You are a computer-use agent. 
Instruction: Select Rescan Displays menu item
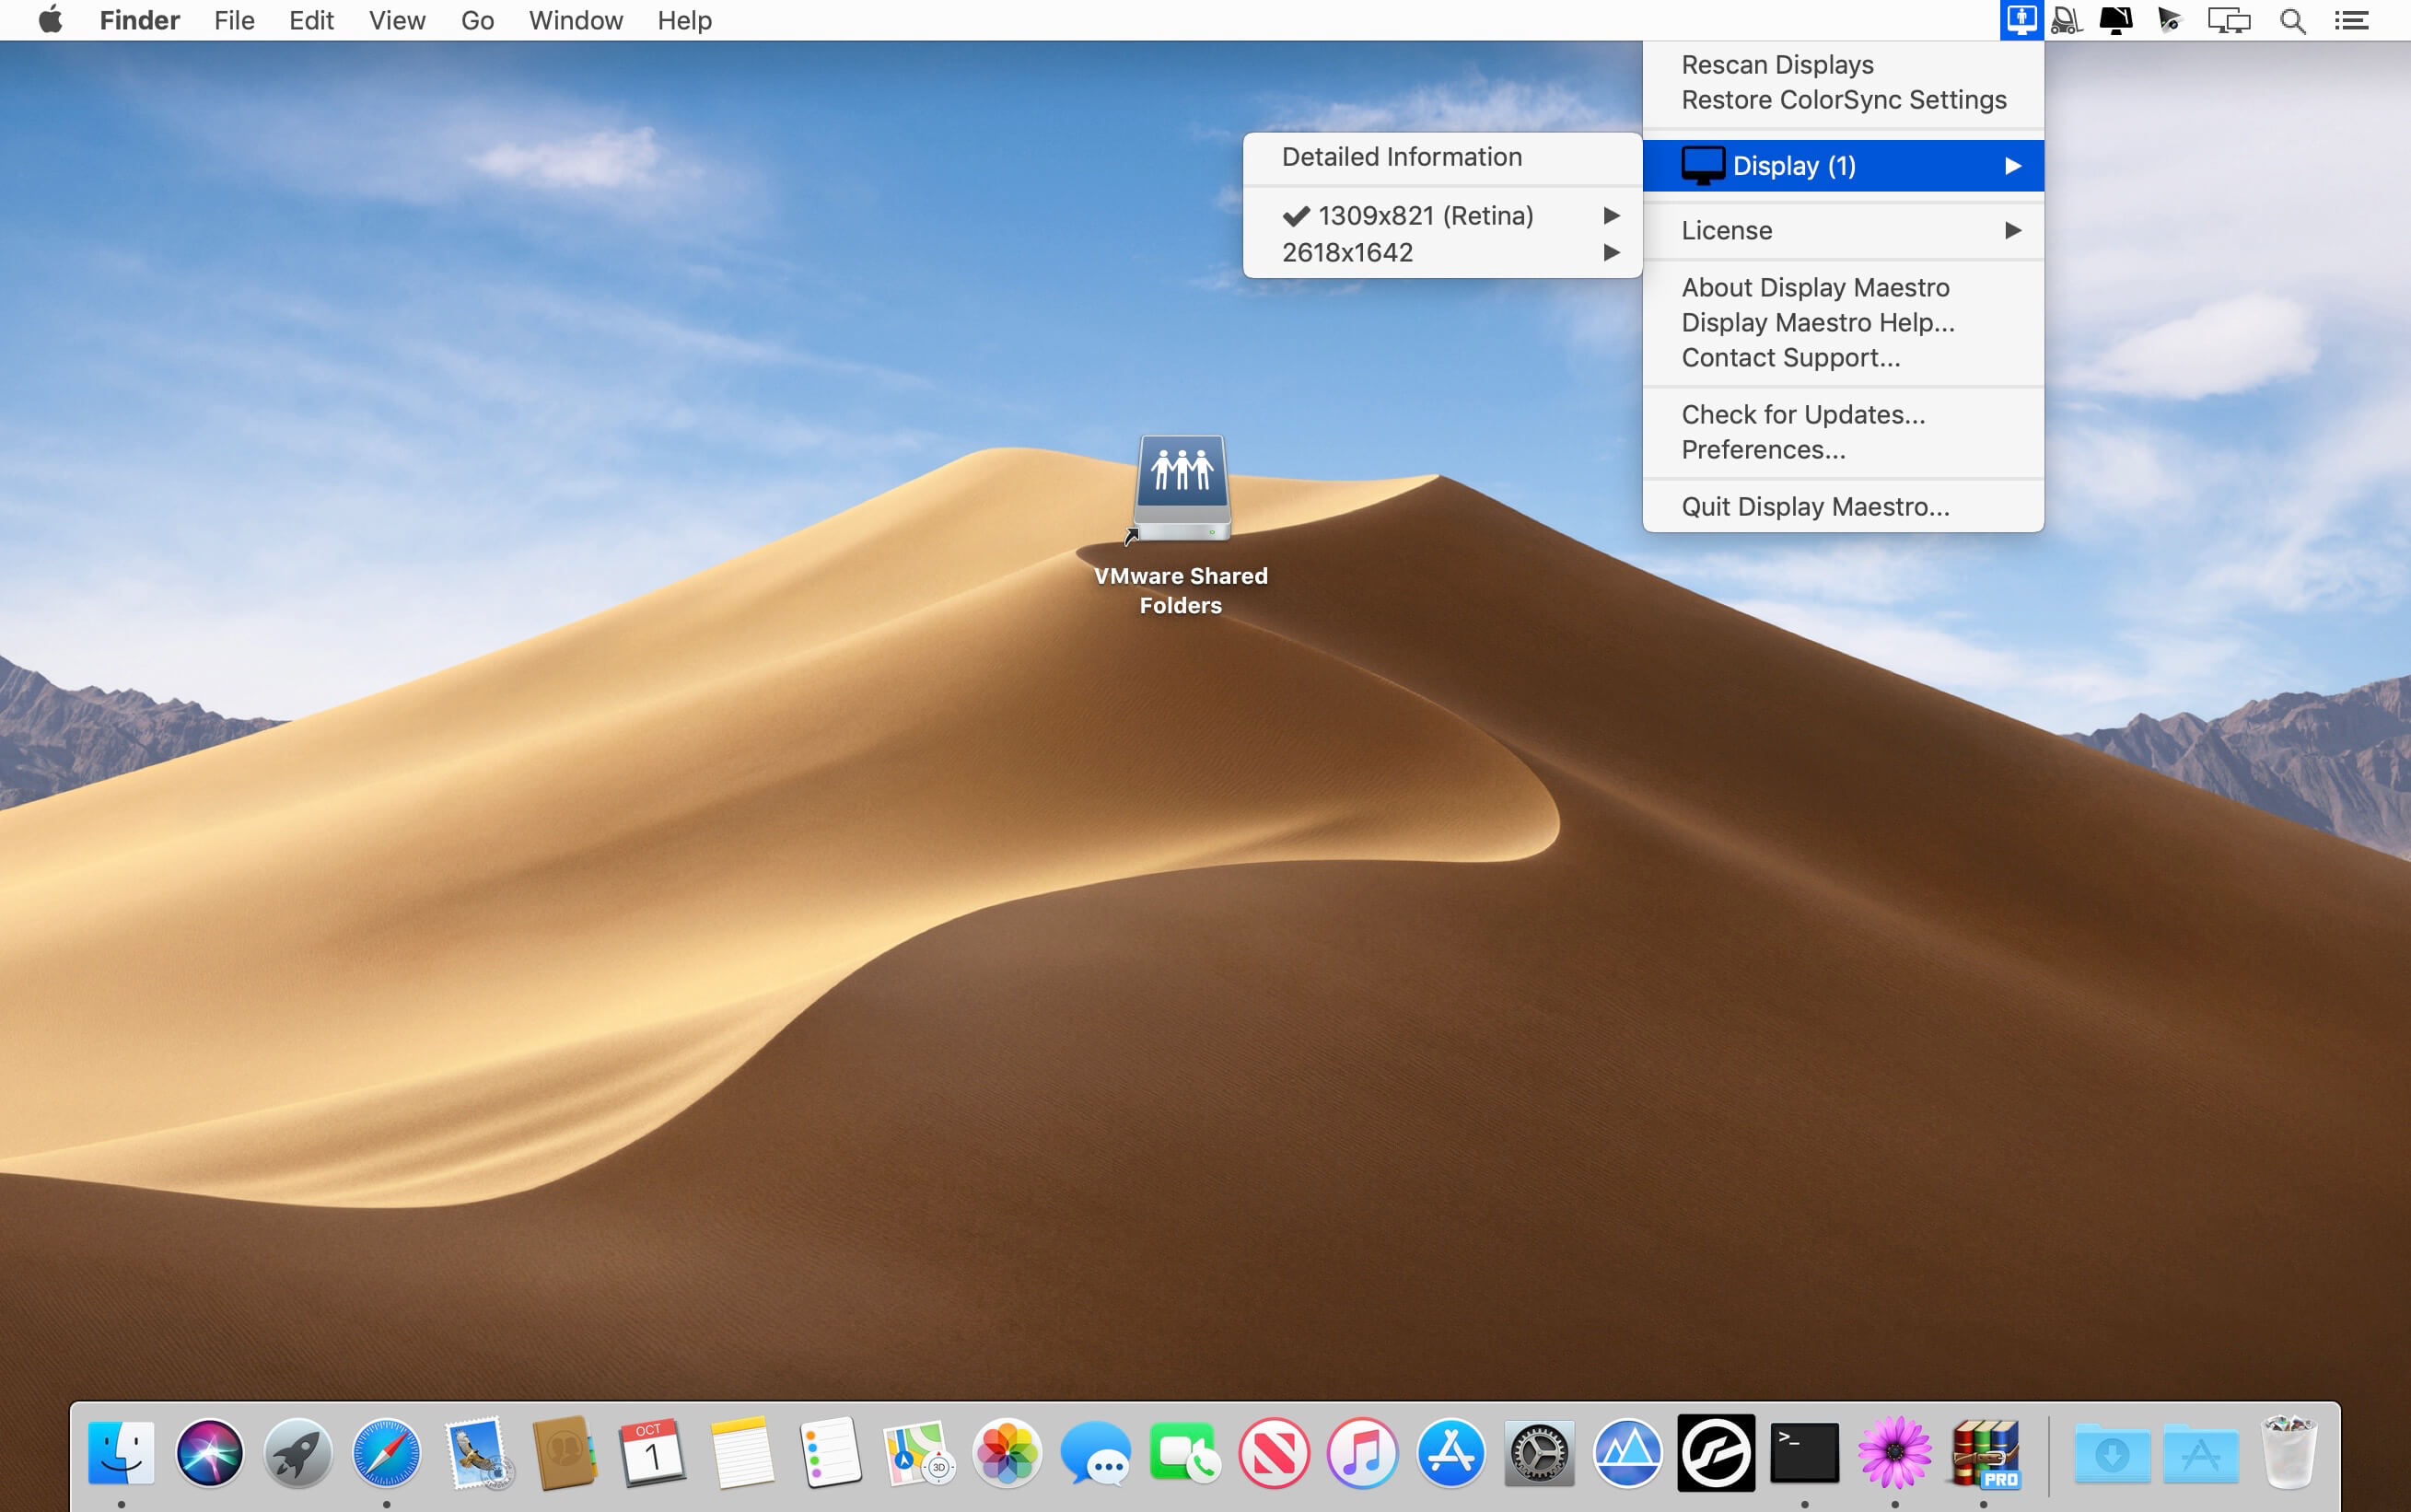pos(1776,64)
